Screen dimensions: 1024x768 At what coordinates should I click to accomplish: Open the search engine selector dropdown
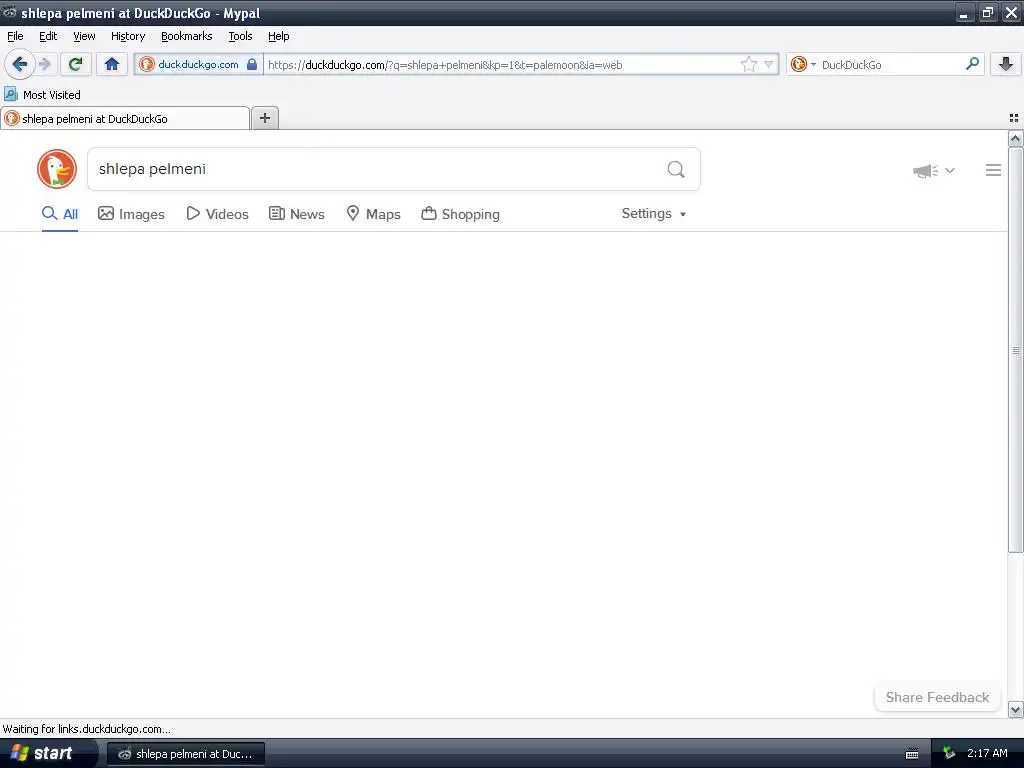click(x=803, y=64)
